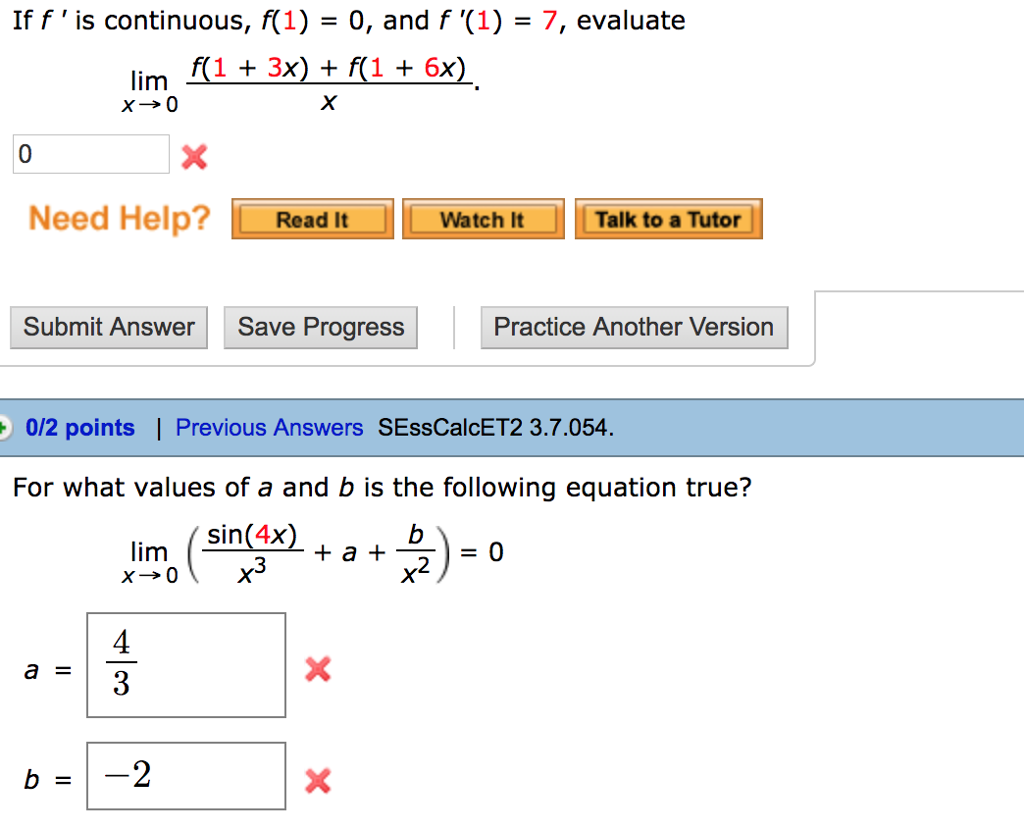Click the red X beside the first answer
This screenshot has height=830, width=1024.
(x=193, y=156)
